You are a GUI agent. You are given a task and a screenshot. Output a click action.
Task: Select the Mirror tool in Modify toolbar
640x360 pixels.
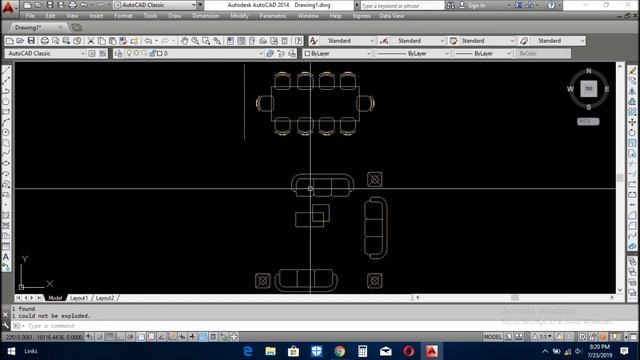[x=632, y=91]
